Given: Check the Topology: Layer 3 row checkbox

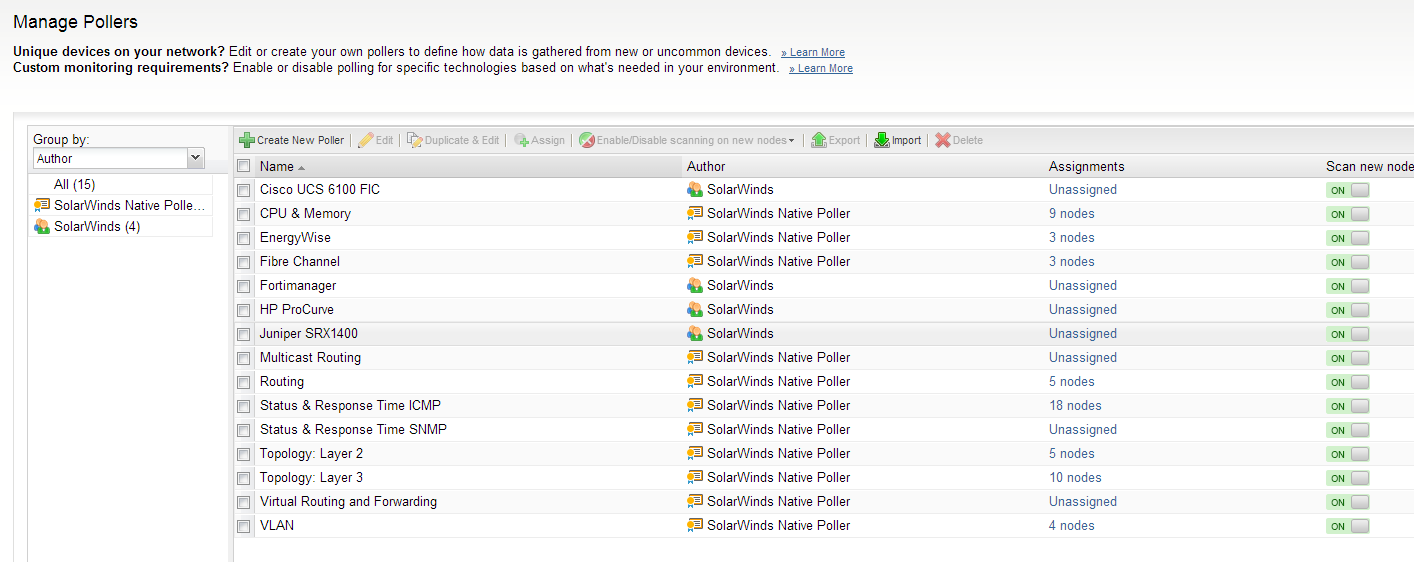Looking at the screenshot, I should tap(244, 478).
